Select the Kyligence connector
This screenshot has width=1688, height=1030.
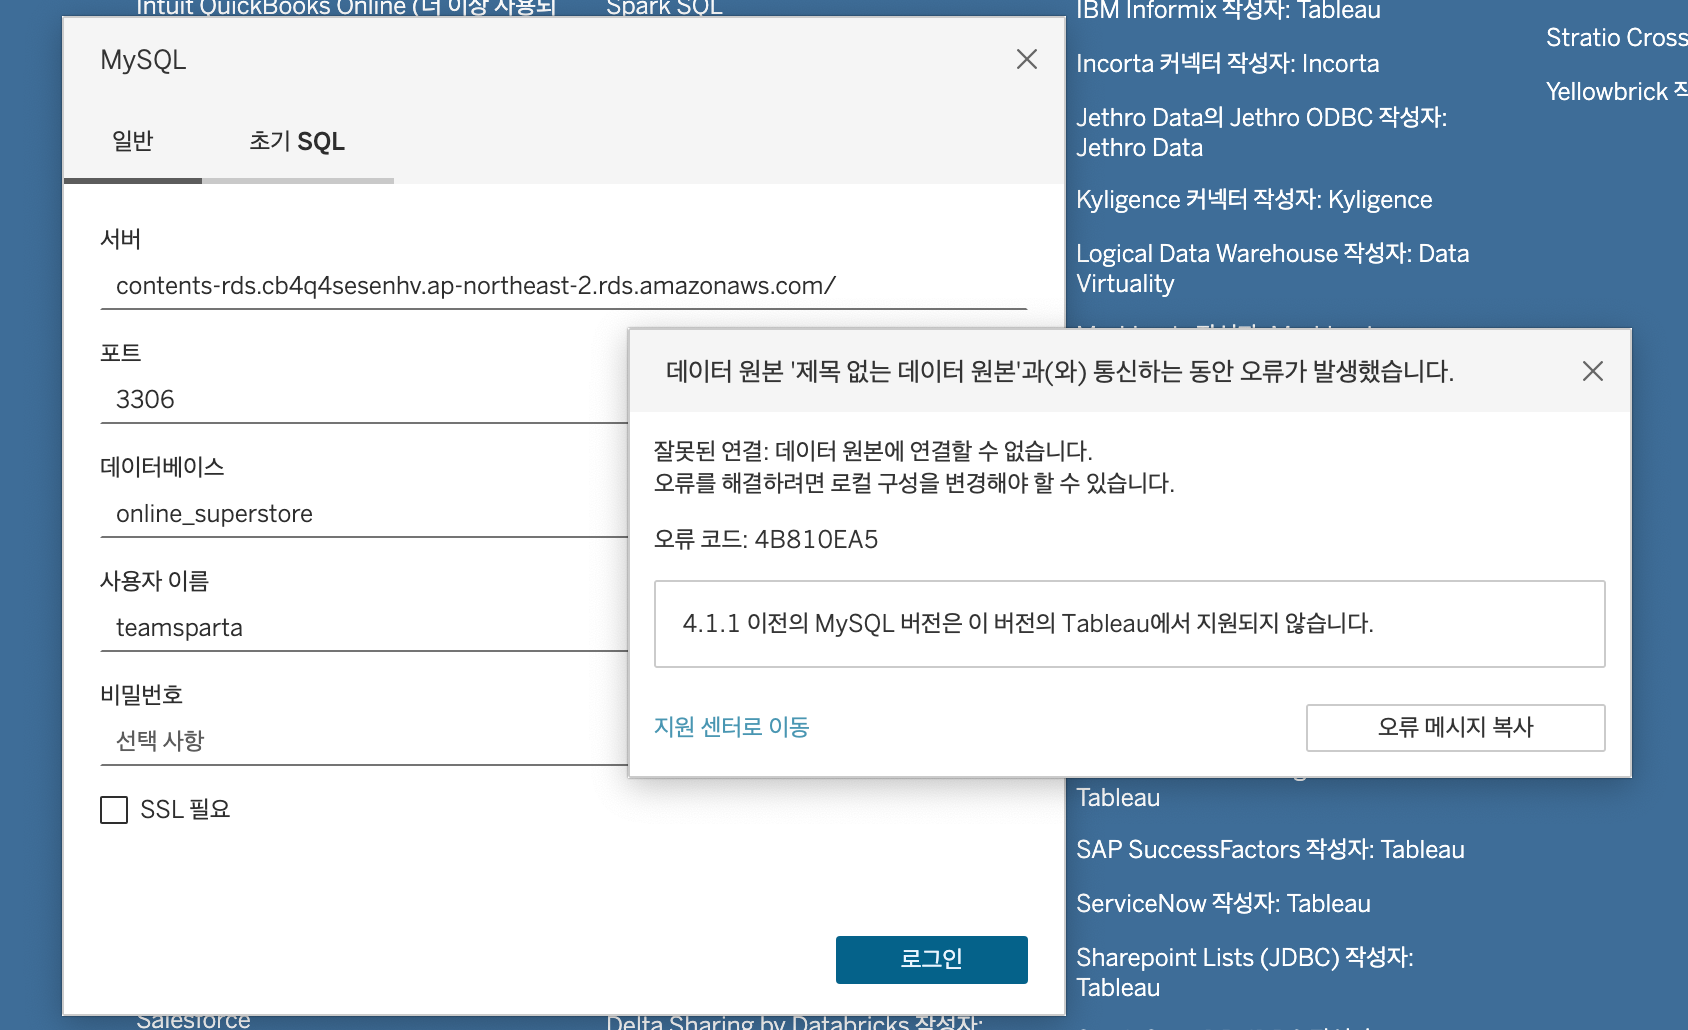click(x=1254, y=200)
